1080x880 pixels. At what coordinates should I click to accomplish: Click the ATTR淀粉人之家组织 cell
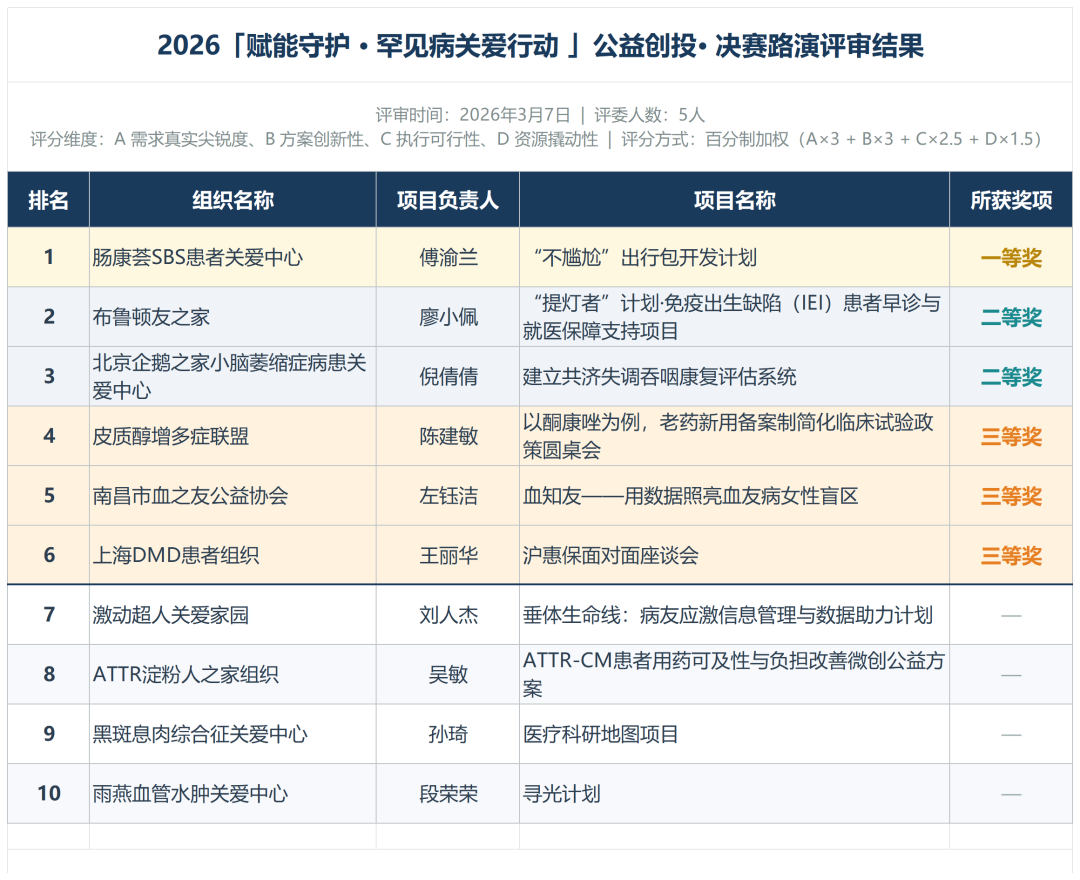(x=185, y=675)
